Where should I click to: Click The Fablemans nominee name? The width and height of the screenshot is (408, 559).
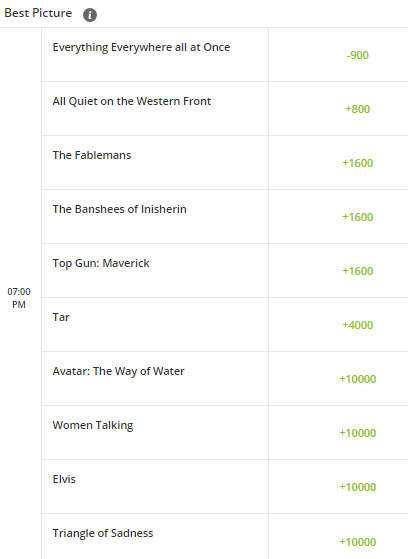(92, 155)
